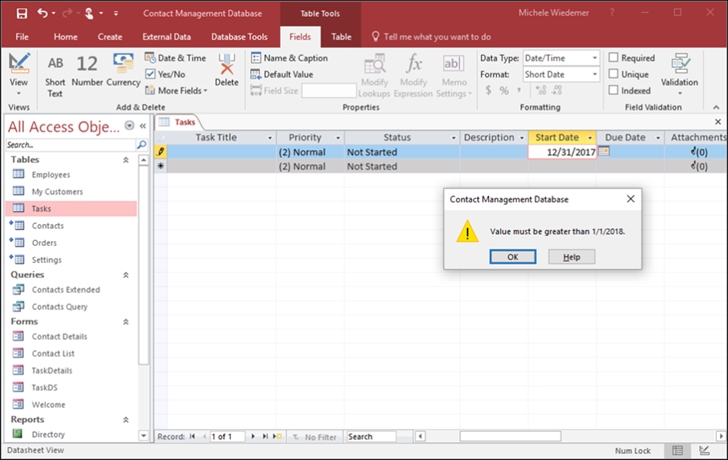
Task: Set the field's Default Value
Action: tap(282, 74)
